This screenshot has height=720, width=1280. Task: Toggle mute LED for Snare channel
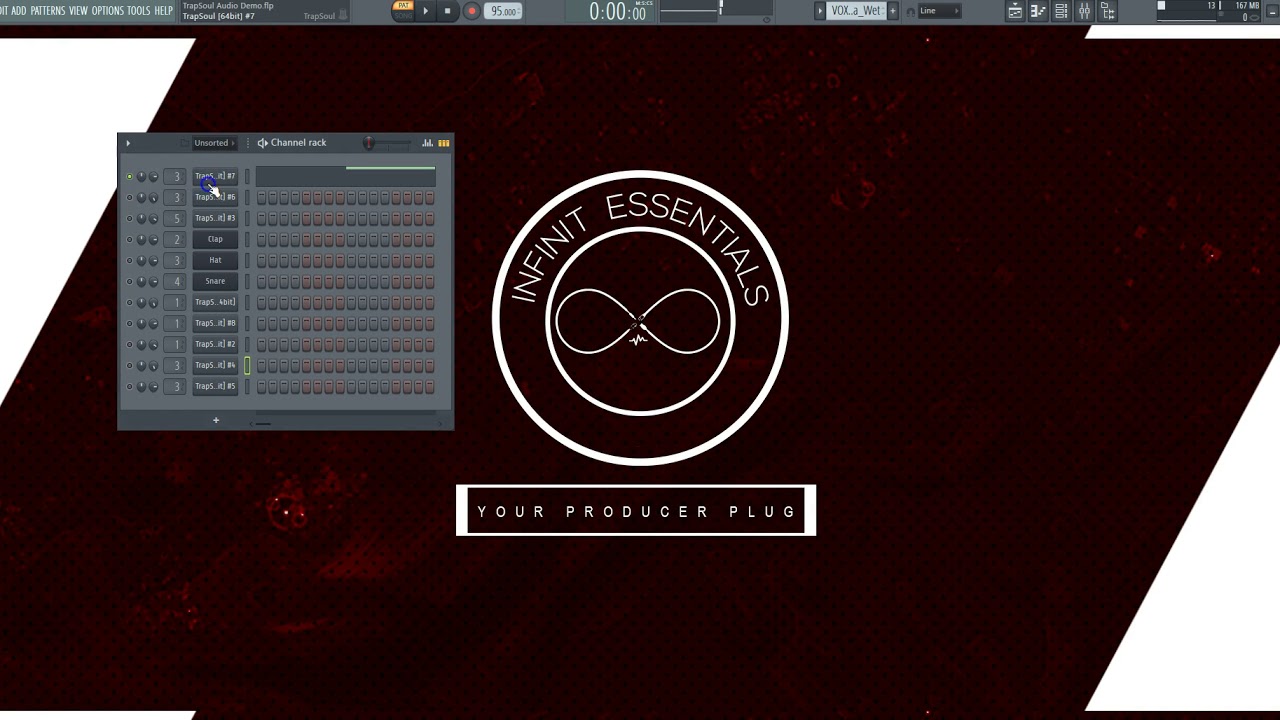pos(129,281)
